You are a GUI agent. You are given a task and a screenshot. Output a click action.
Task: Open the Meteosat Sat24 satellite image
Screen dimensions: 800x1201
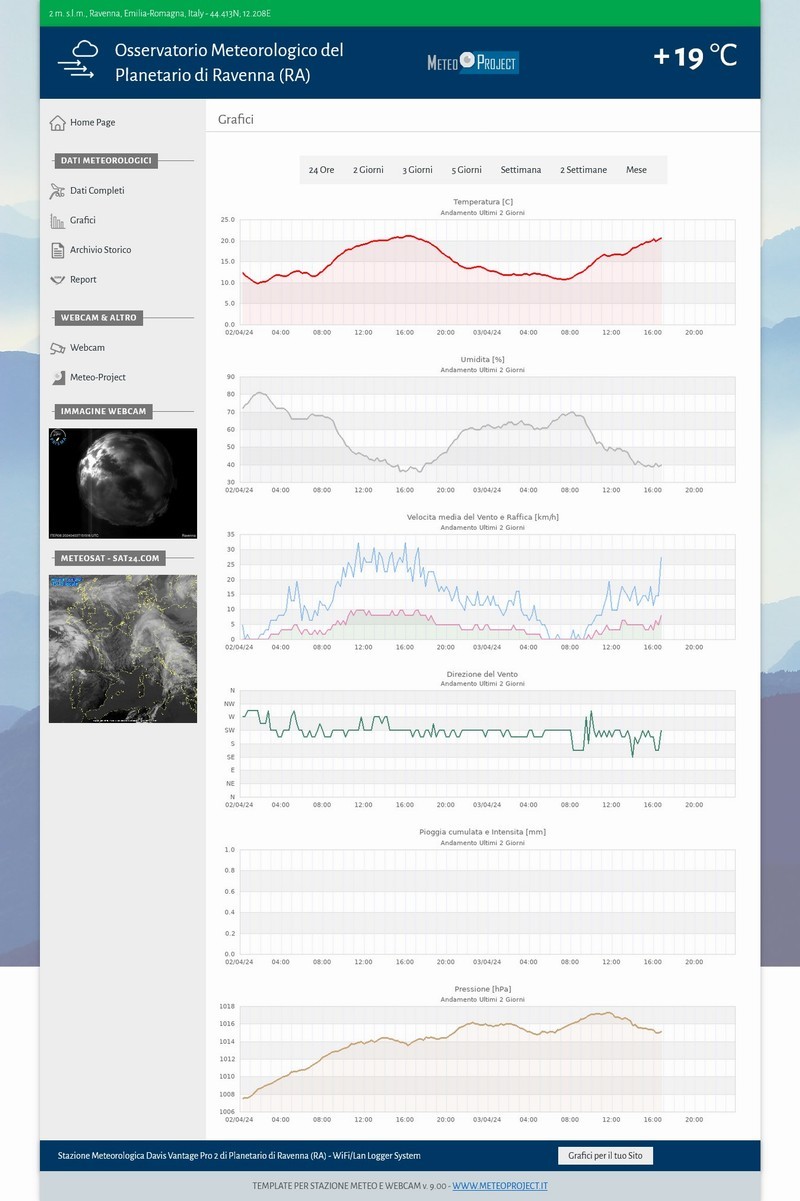pyautogui.click(x=123, y=648)
